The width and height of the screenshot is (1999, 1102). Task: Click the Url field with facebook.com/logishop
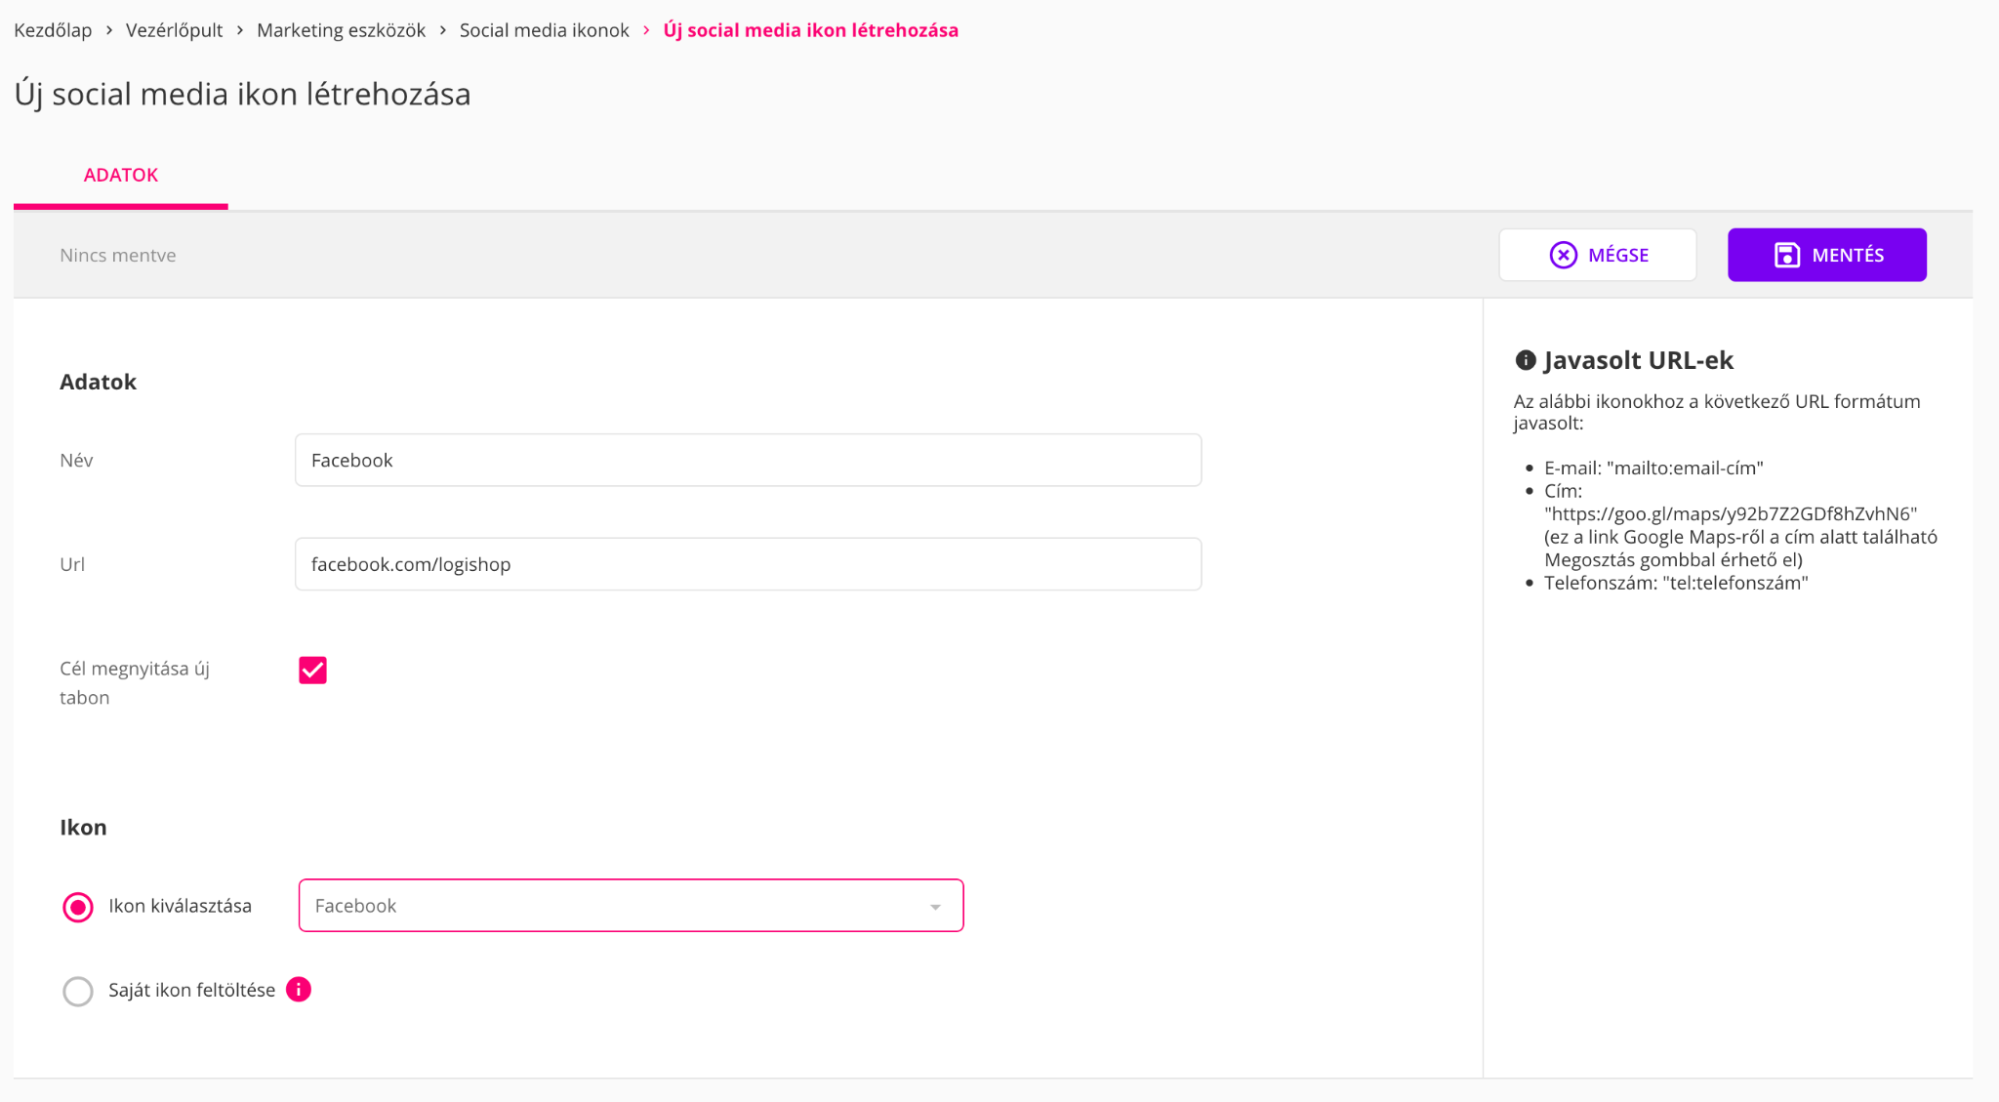pos(747,564)
